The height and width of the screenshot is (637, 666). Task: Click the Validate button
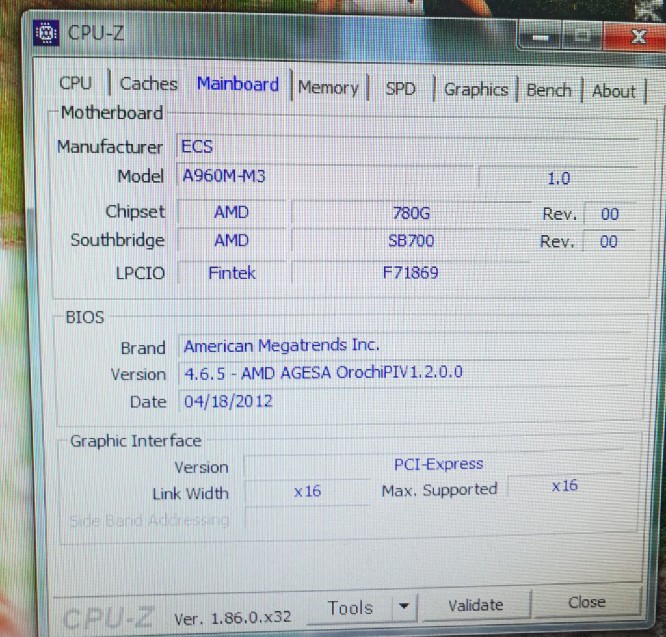[476, 605]
